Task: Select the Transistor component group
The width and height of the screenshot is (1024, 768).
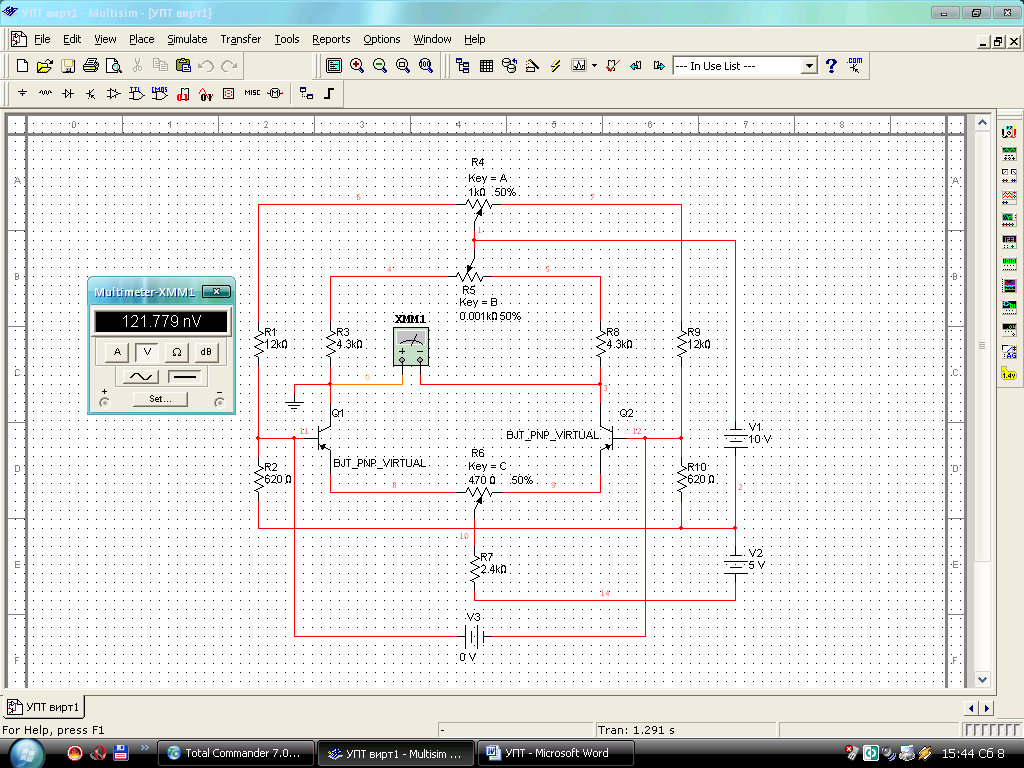Action: pos(91,93)
